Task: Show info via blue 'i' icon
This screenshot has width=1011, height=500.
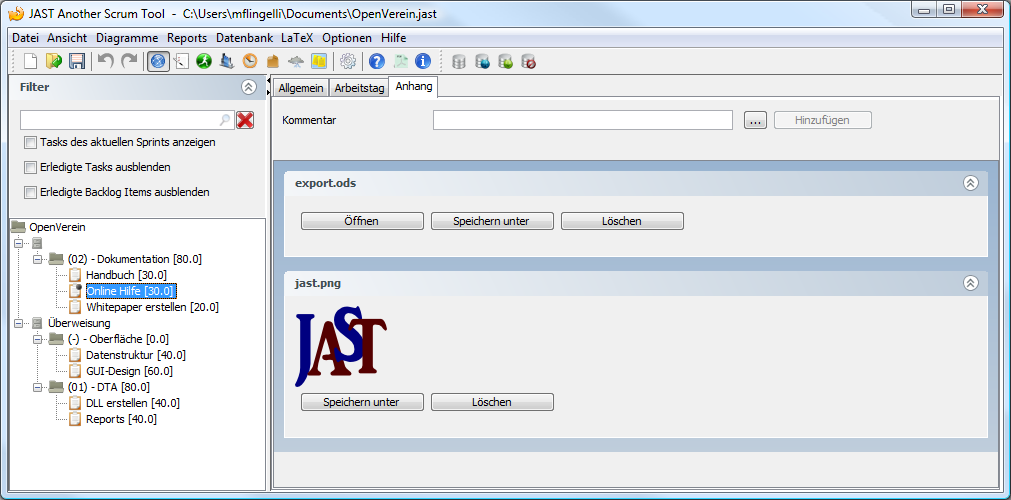Action: click(x=423, y=61)
